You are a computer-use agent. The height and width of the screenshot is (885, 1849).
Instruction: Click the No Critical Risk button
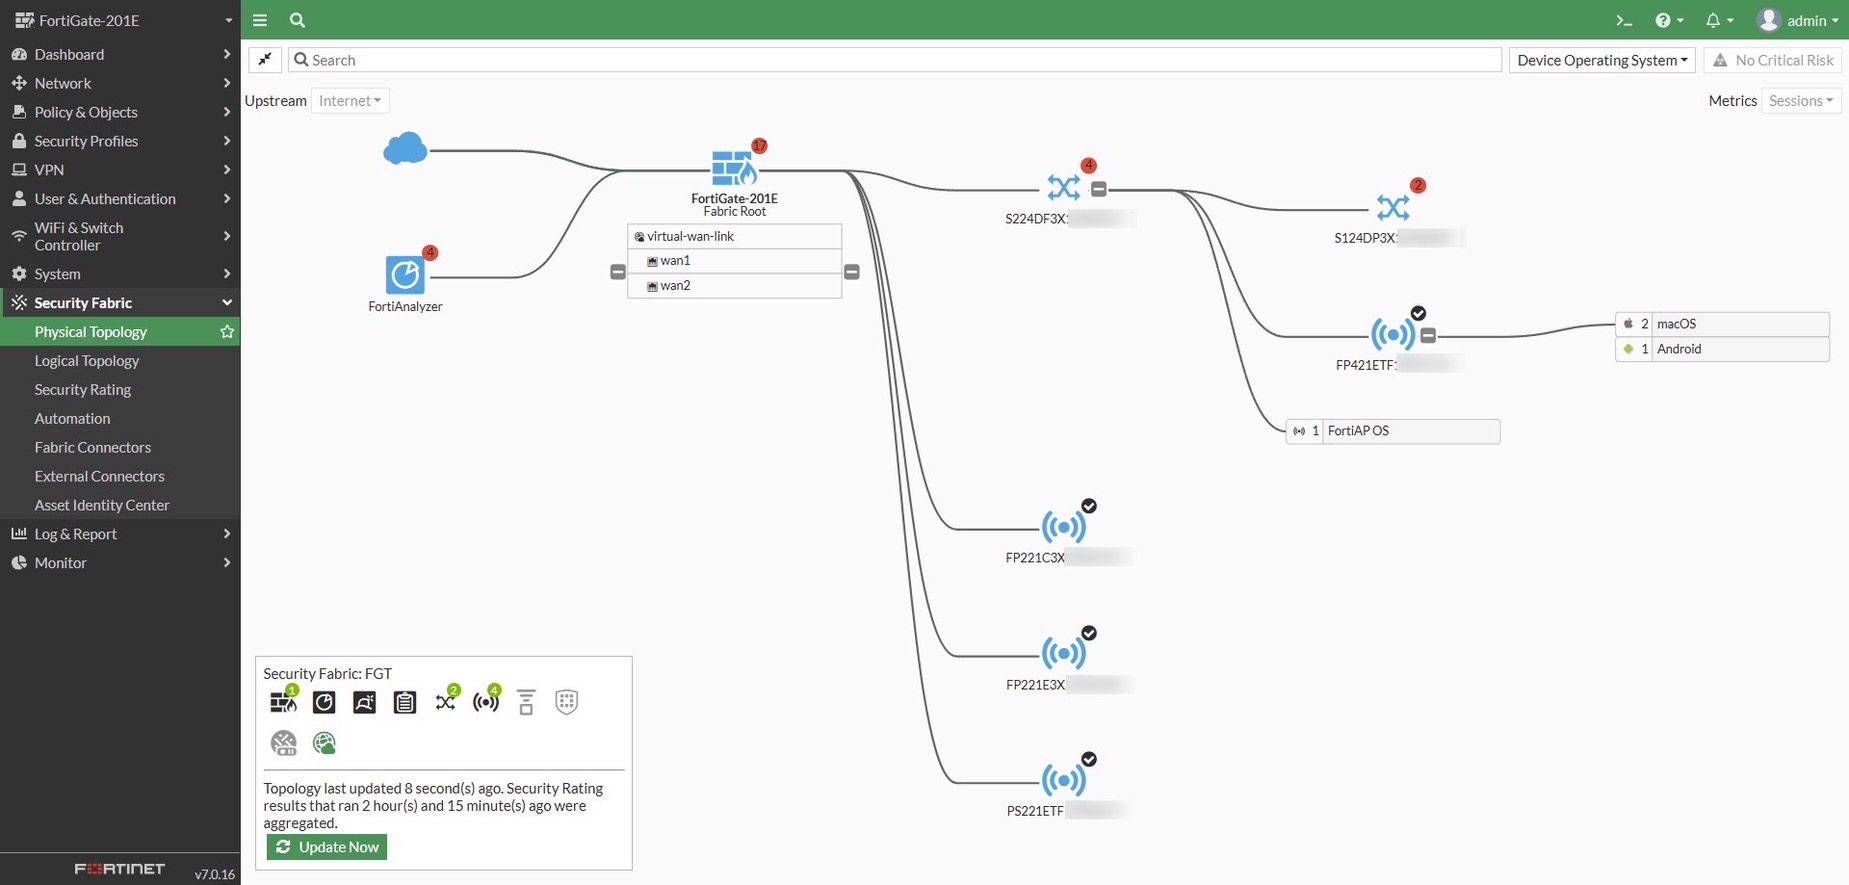pos(1773,60)
